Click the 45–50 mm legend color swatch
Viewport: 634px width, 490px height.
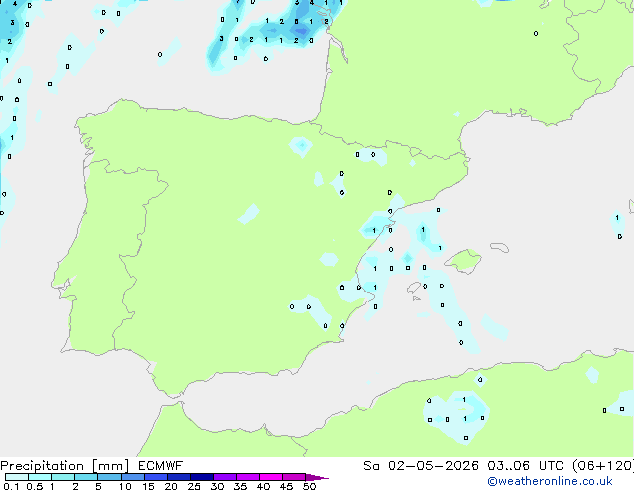pyautogui.click(x=294, y=477)
